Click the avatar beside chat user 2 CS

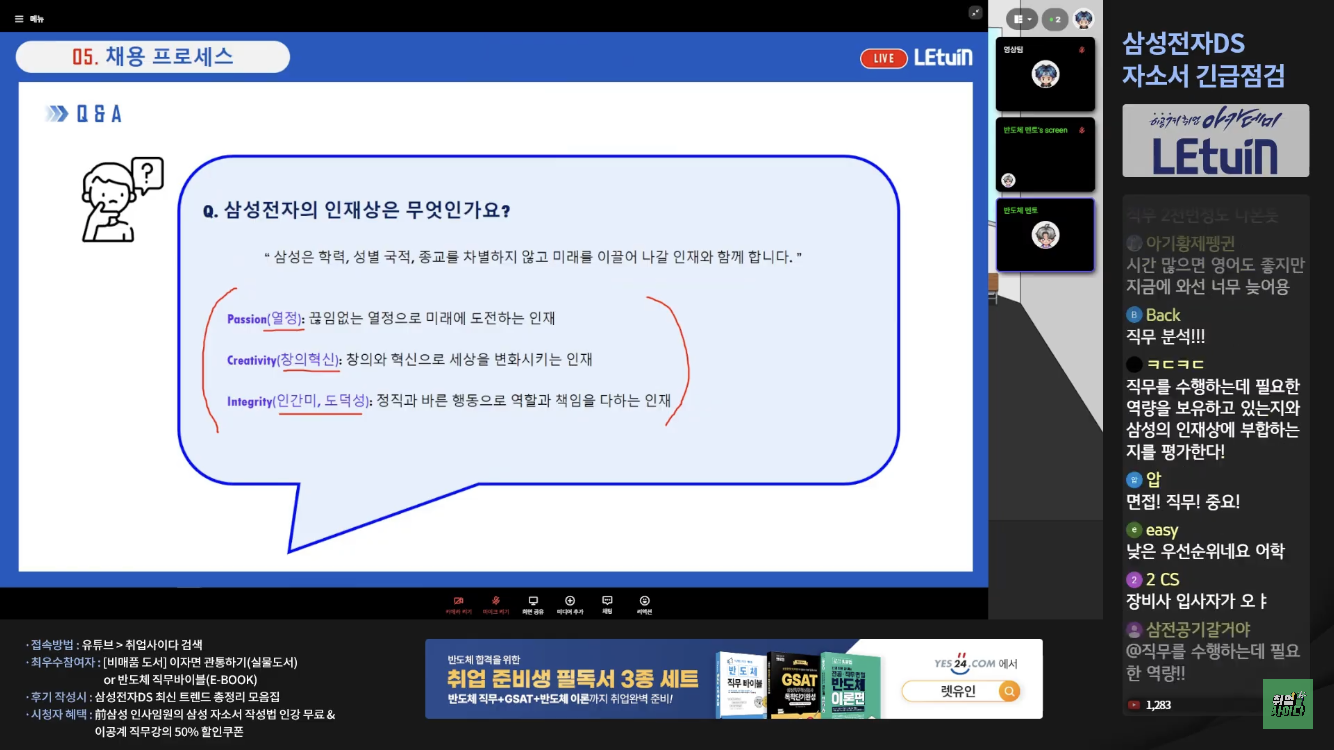pos(1134,579)
